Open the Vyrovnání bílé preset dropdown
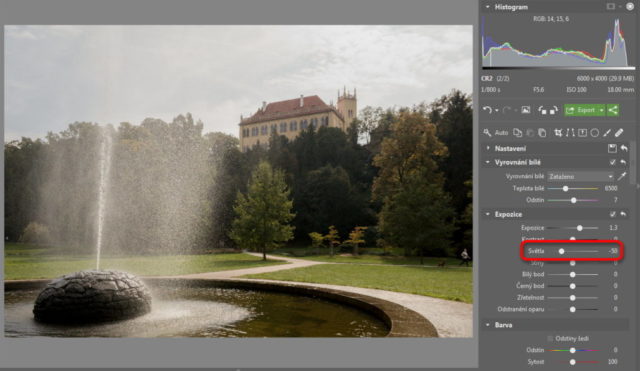Screen dimensions: 640x371 point(580,176)
